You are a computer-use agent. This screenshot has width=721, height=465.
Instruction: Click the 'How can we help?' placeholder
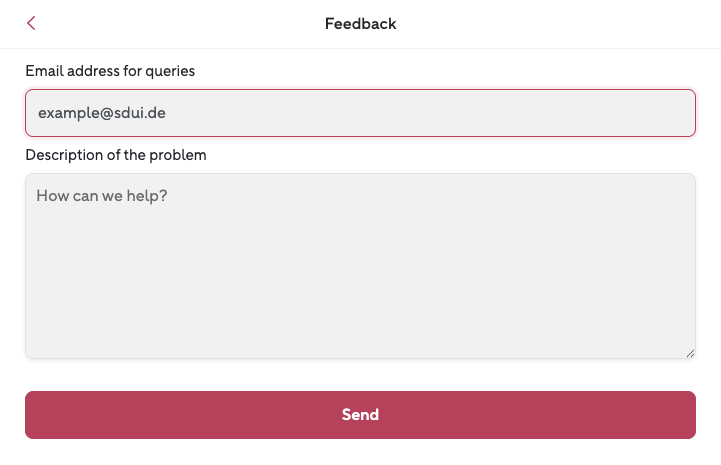pos(102,196)
